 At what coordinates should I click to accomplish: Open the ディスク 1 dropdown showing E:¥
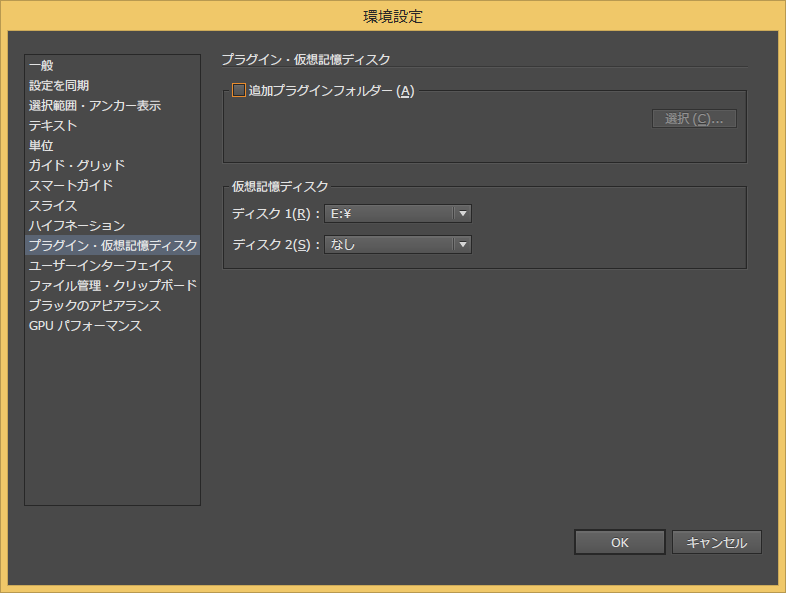398,214
